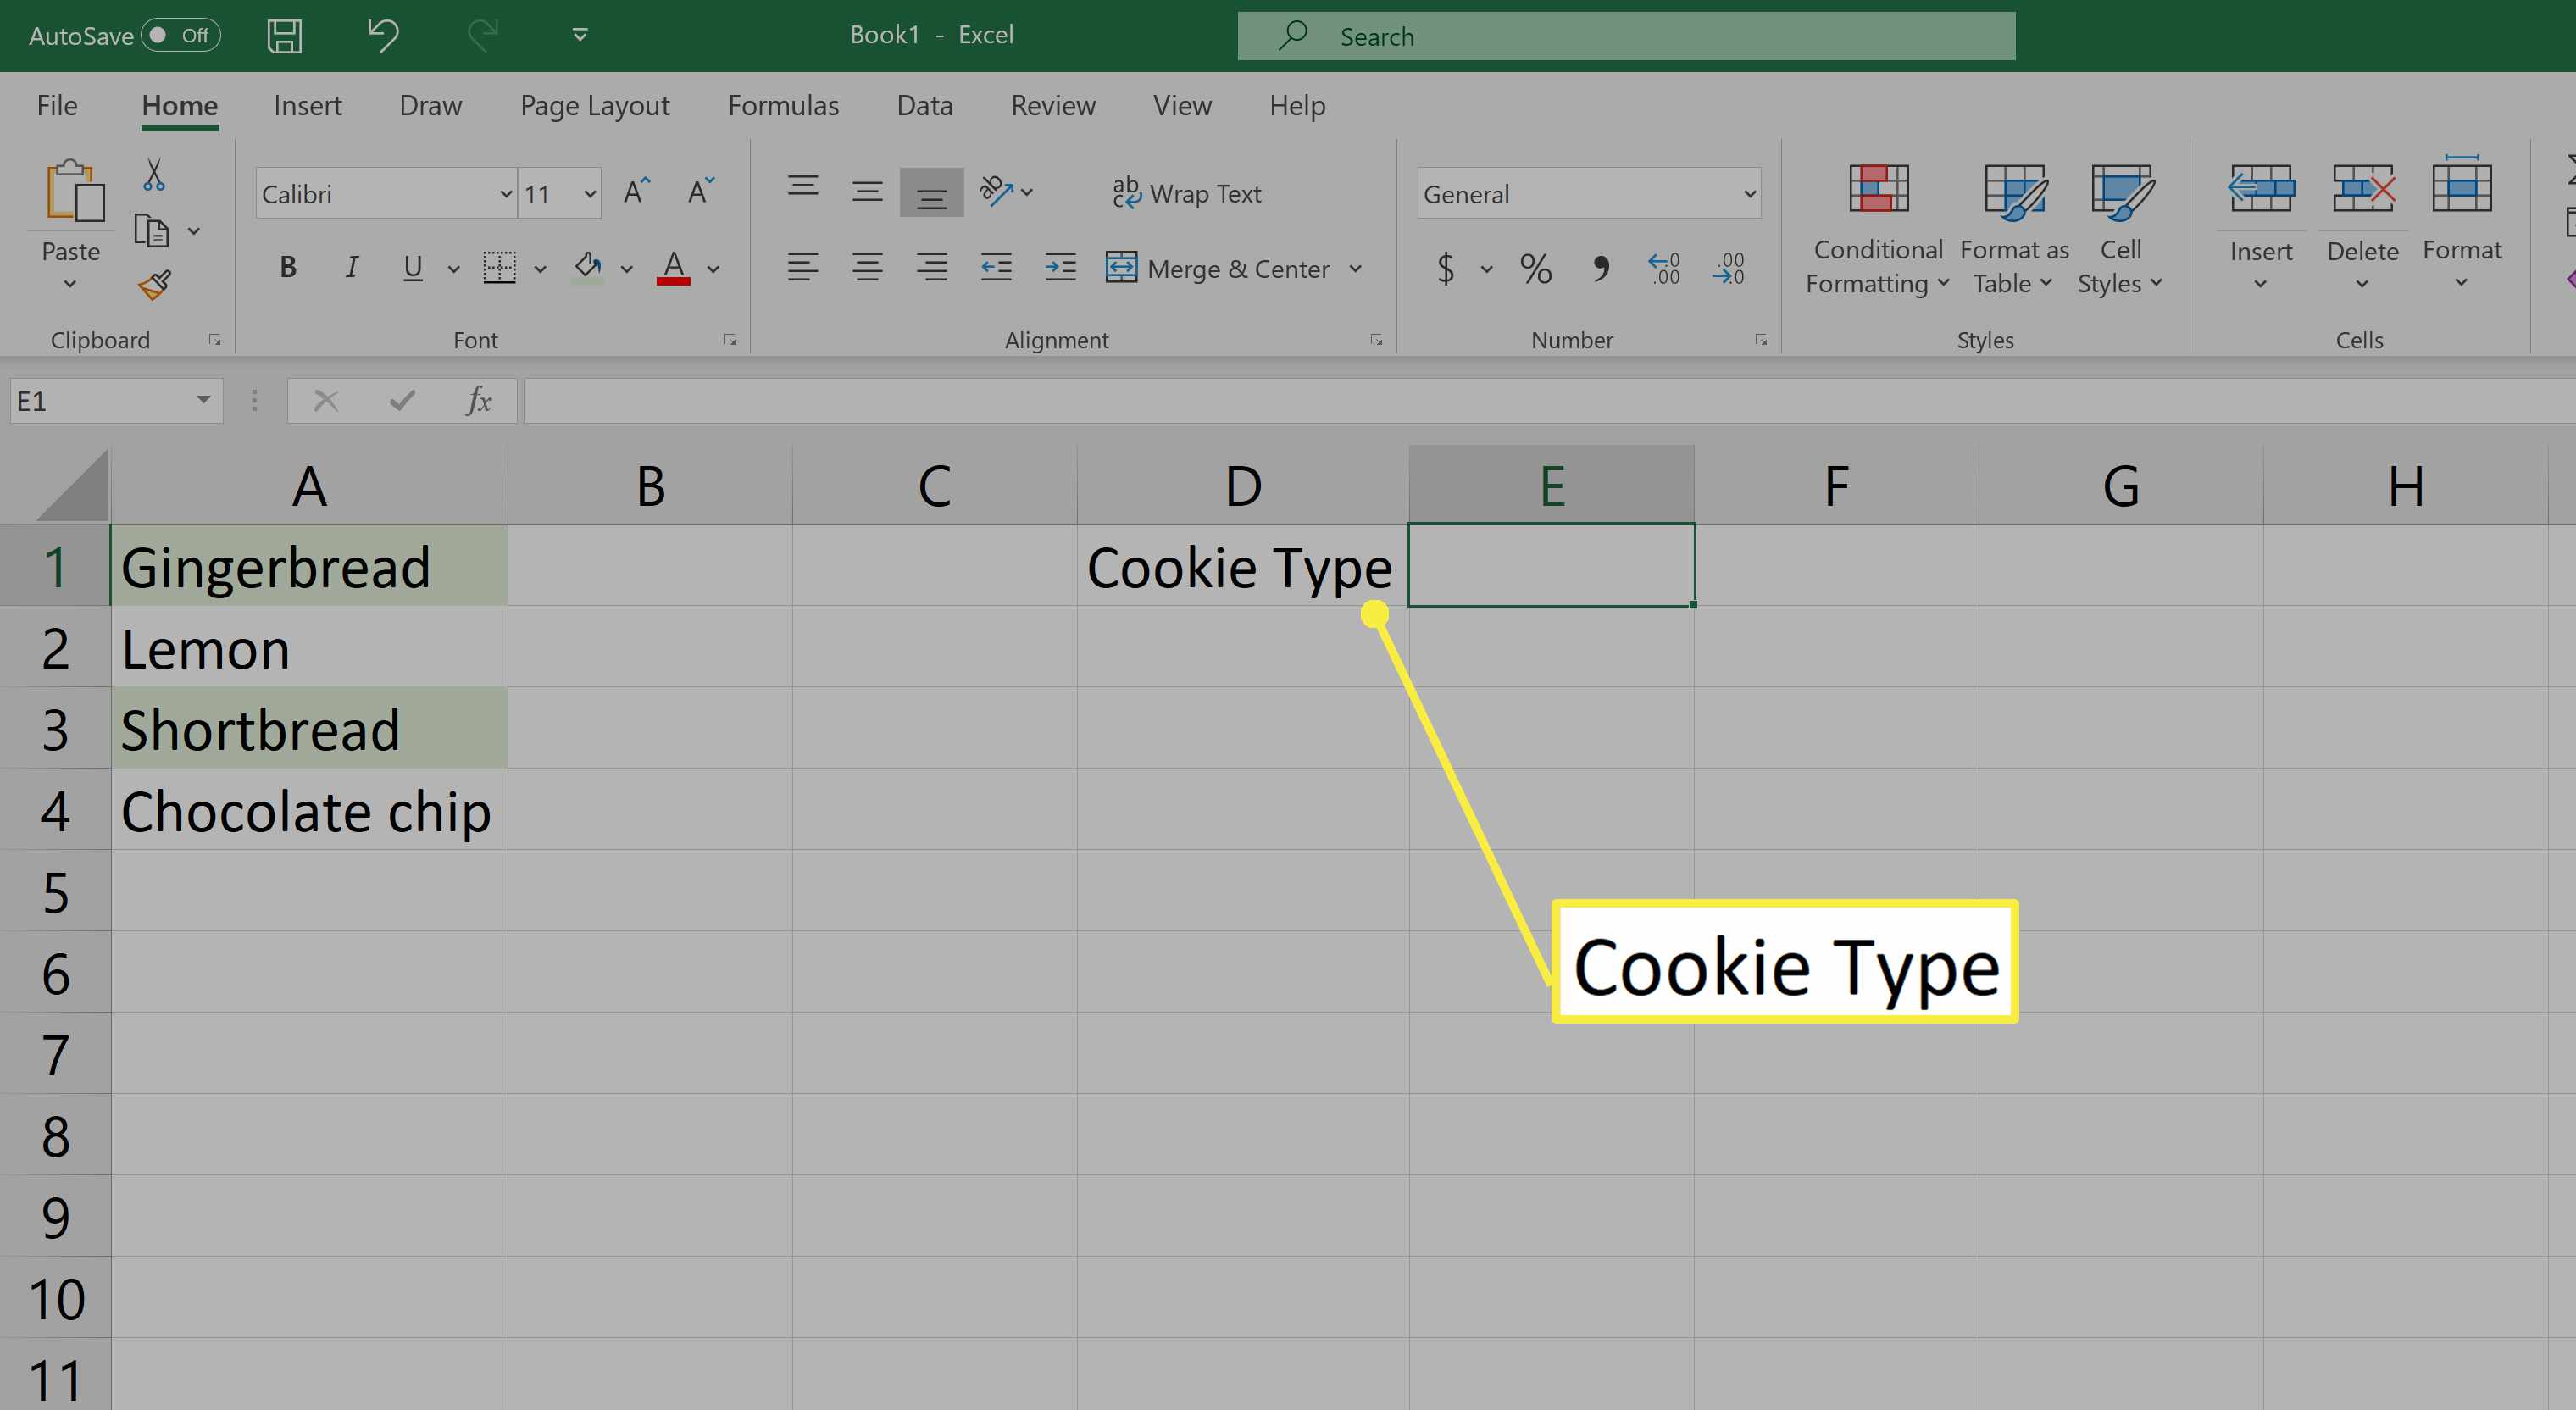
Task: Apply the red font color swatch
Action: click(x=673, y=268)
